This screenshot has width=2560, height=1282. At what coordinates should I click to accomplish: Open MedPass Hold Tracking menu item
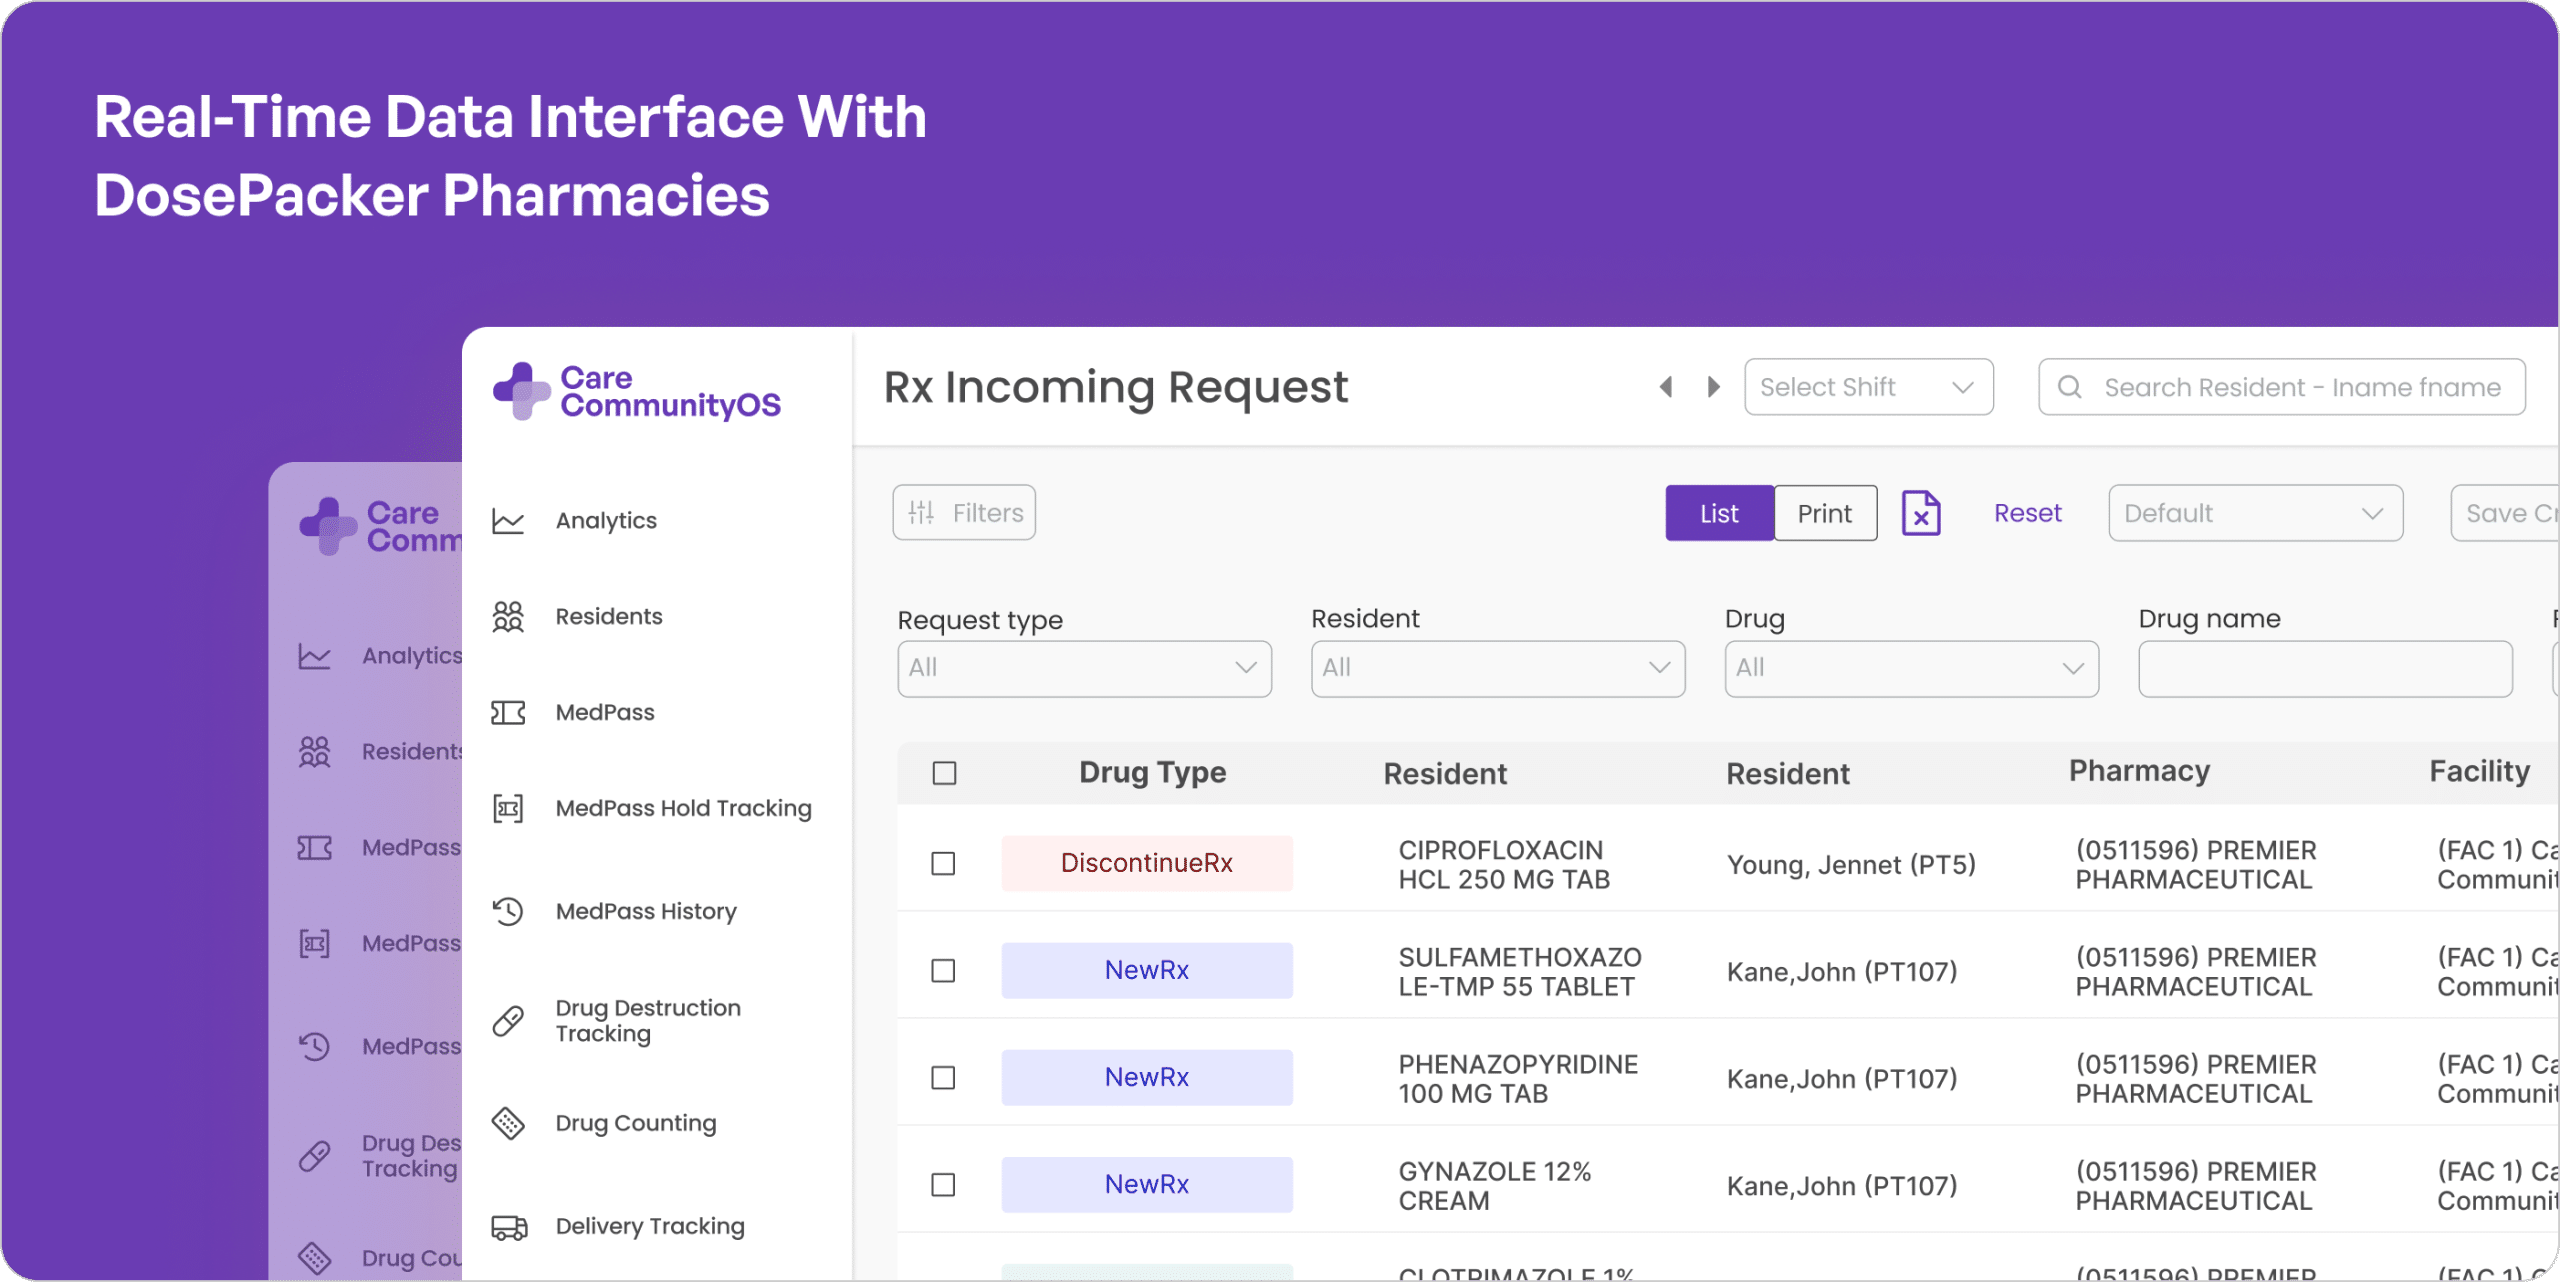click(683, 808)
